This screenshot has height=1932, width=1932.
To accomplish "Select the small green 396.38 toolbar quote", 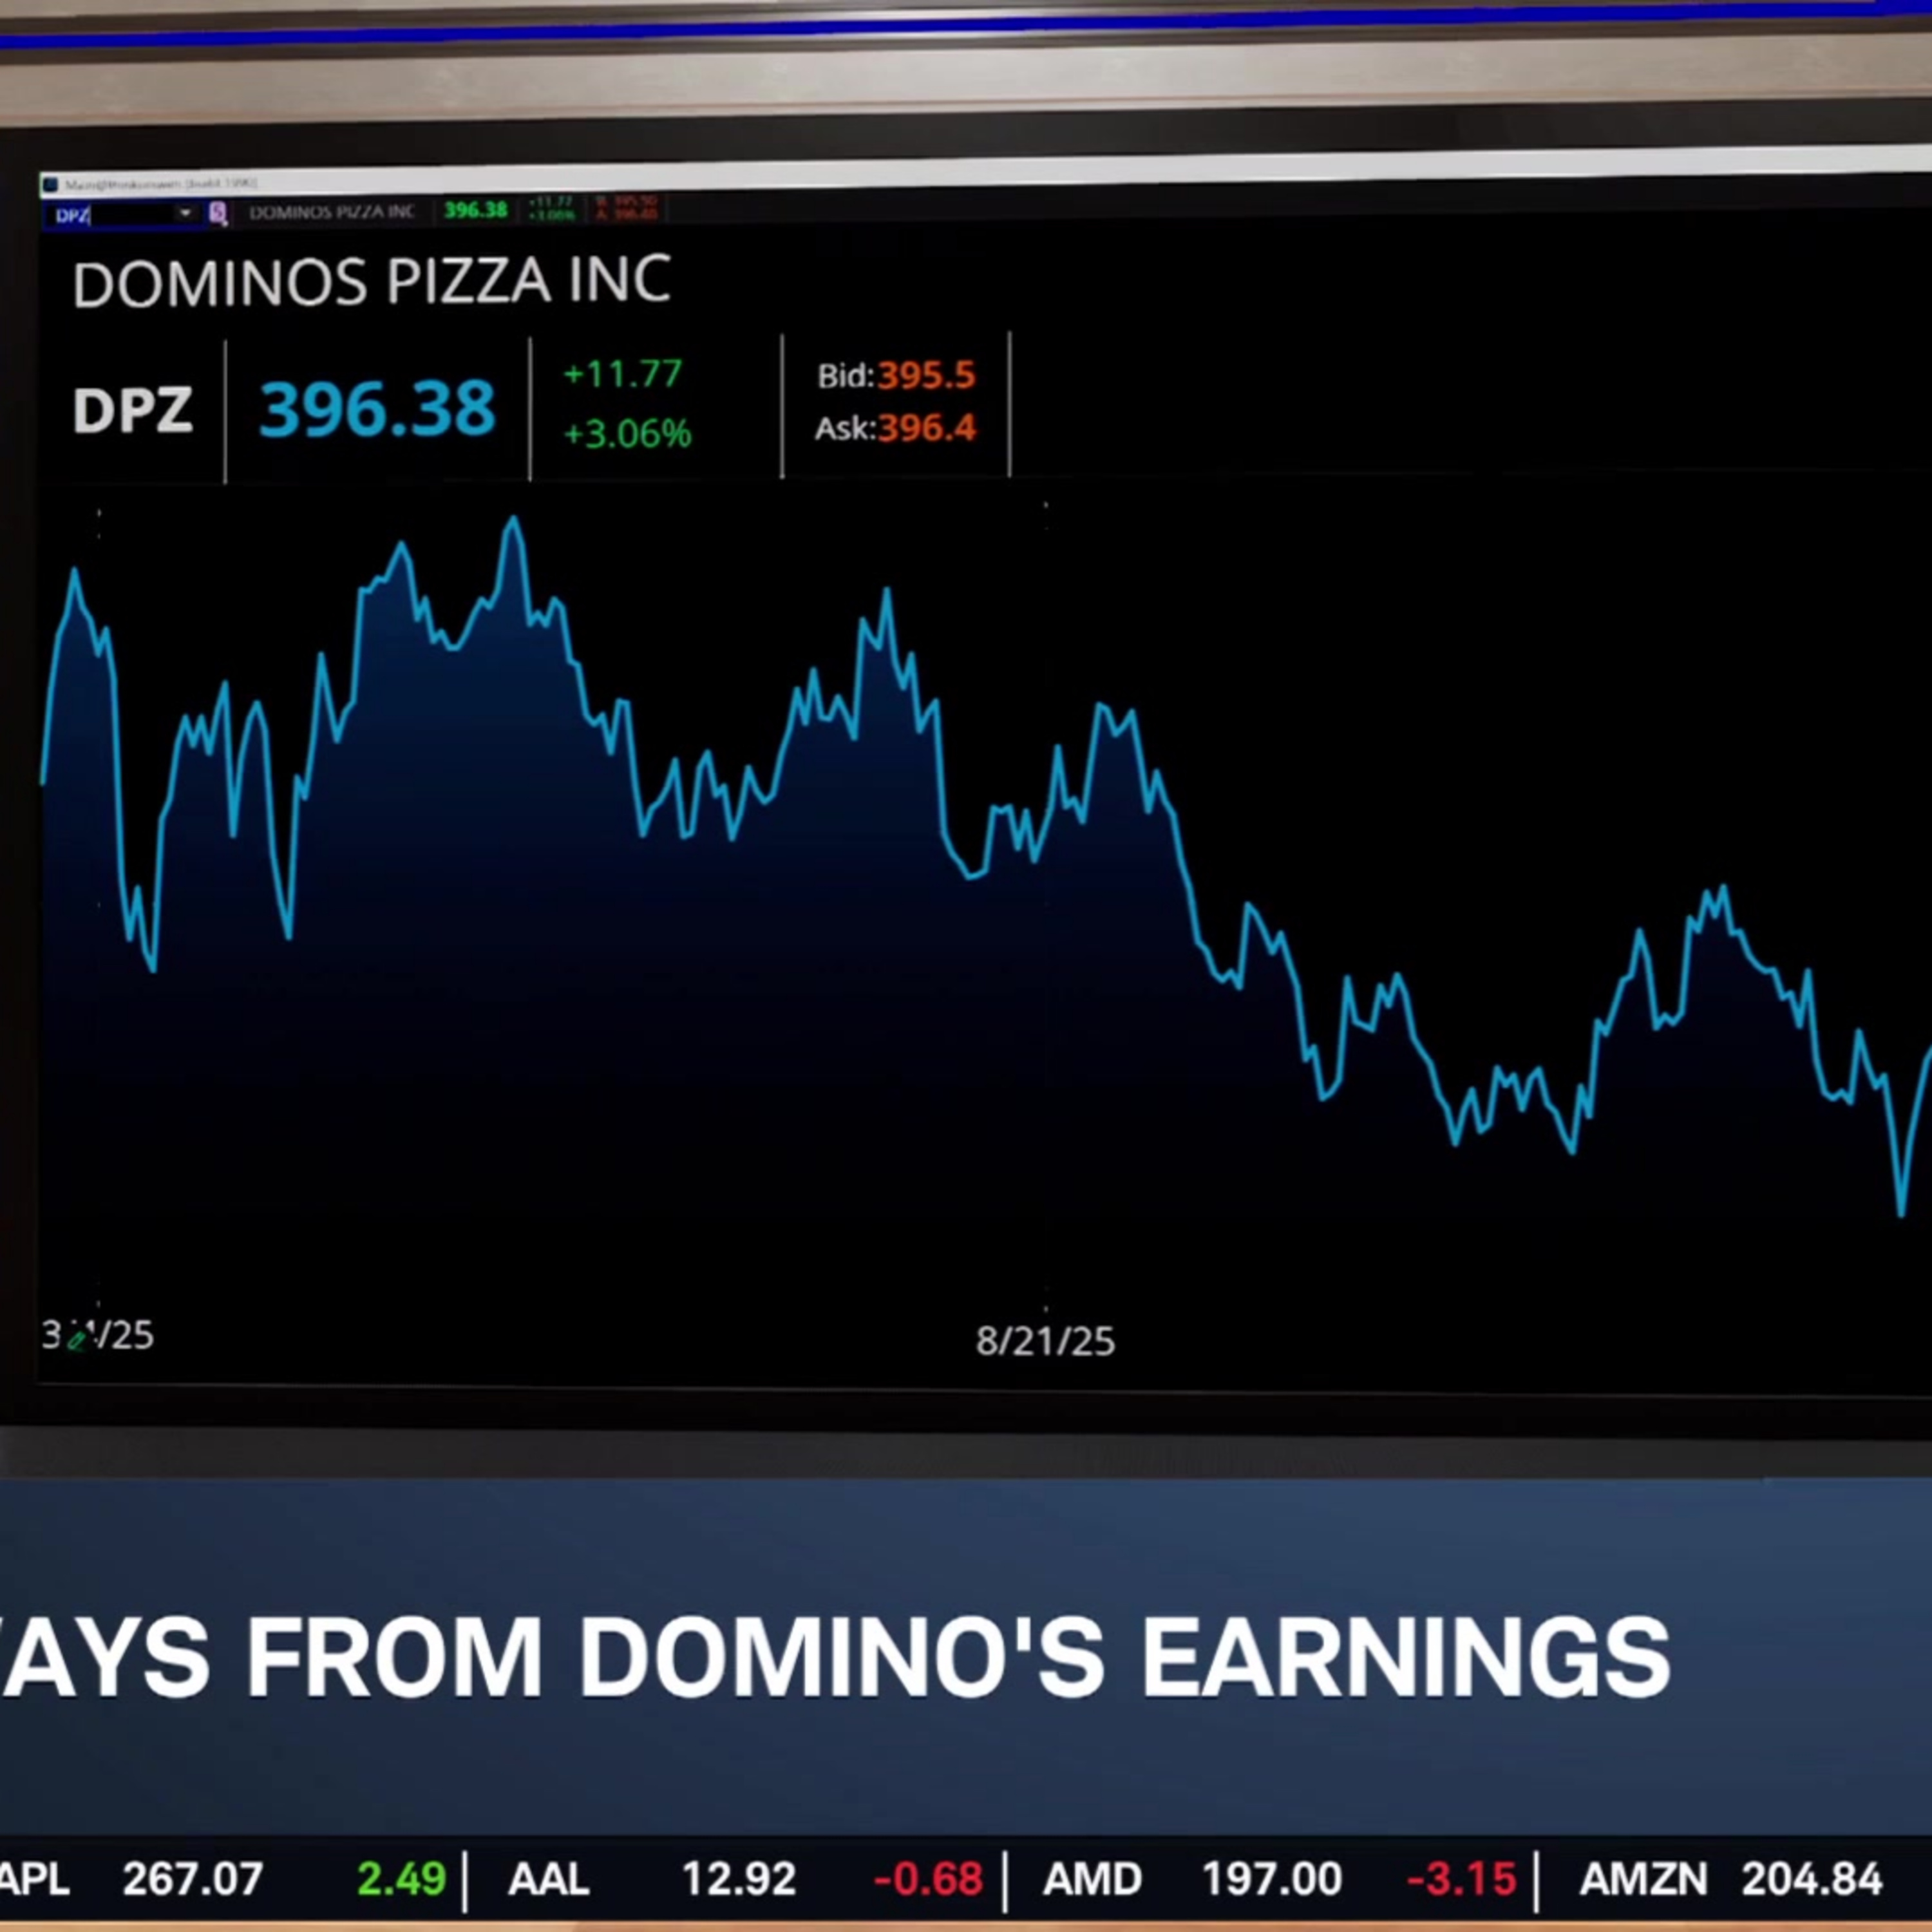I will point(476,210).
